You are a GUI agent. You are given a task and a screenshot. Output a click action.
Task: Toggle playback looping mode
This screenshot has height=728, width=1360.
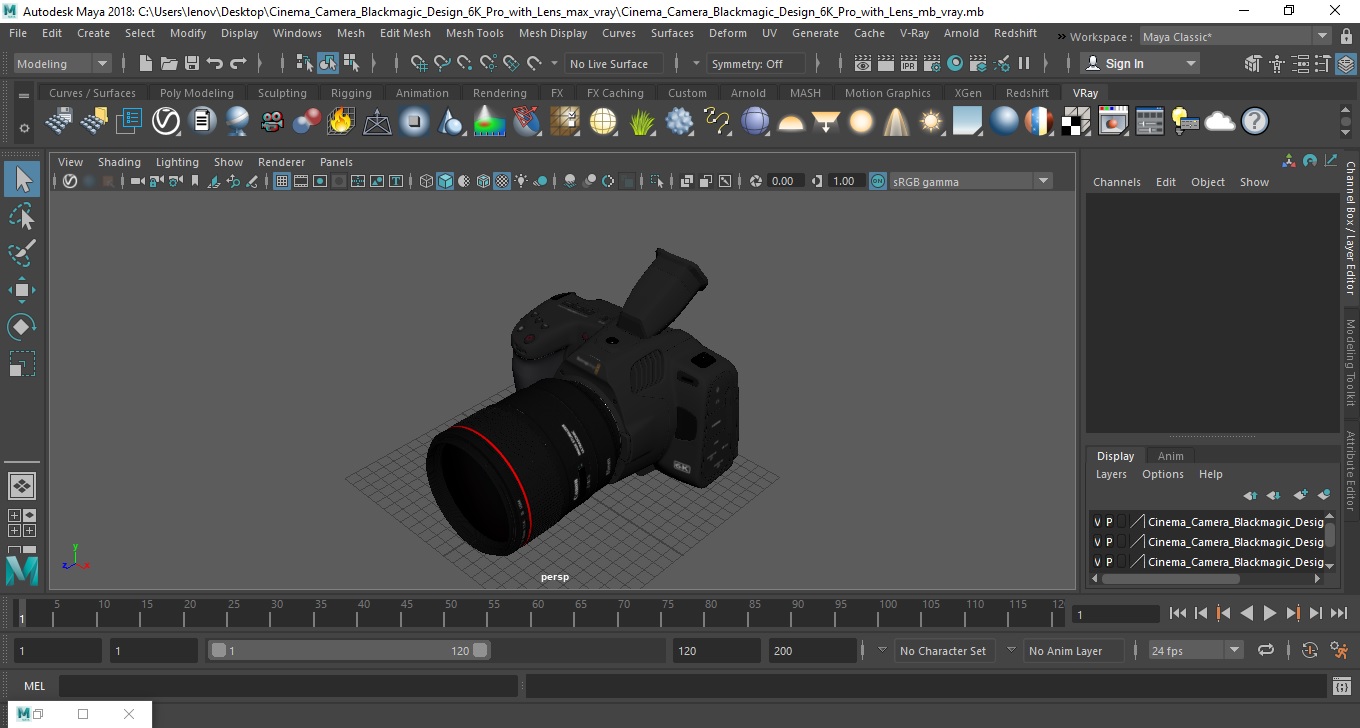tap(1266, 650)
